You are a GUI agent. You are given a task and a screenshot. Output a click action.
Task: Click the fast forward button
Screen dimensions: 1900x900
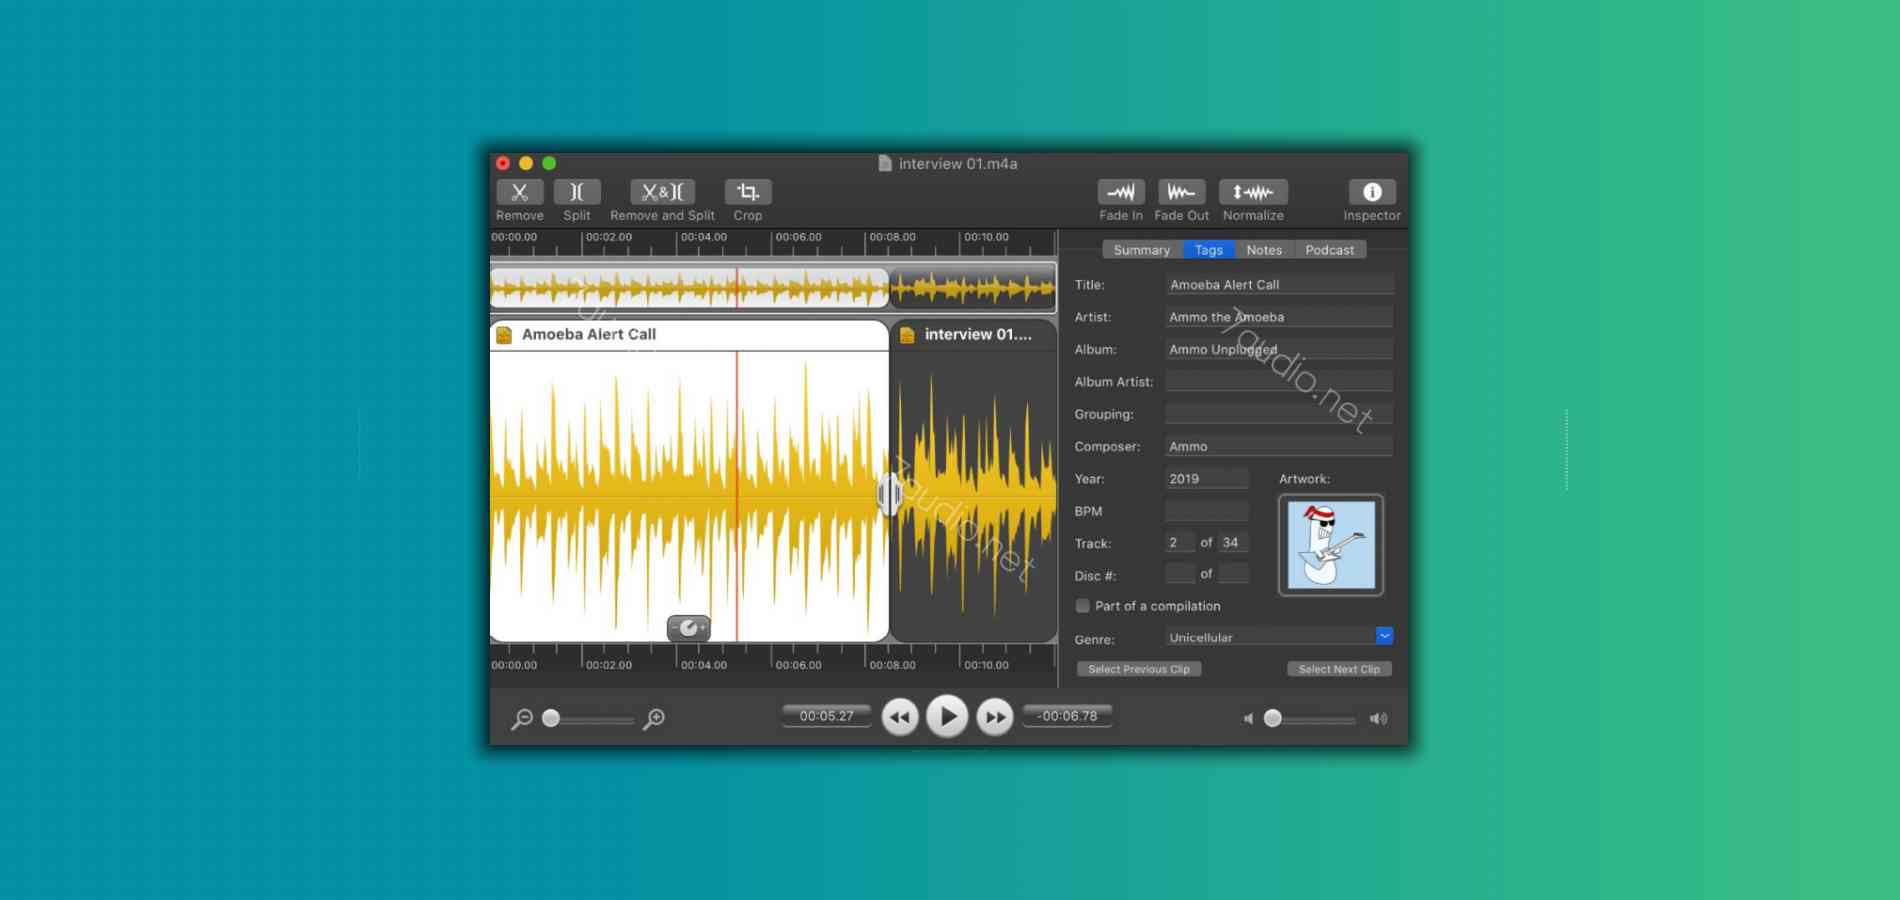[994, 717]
